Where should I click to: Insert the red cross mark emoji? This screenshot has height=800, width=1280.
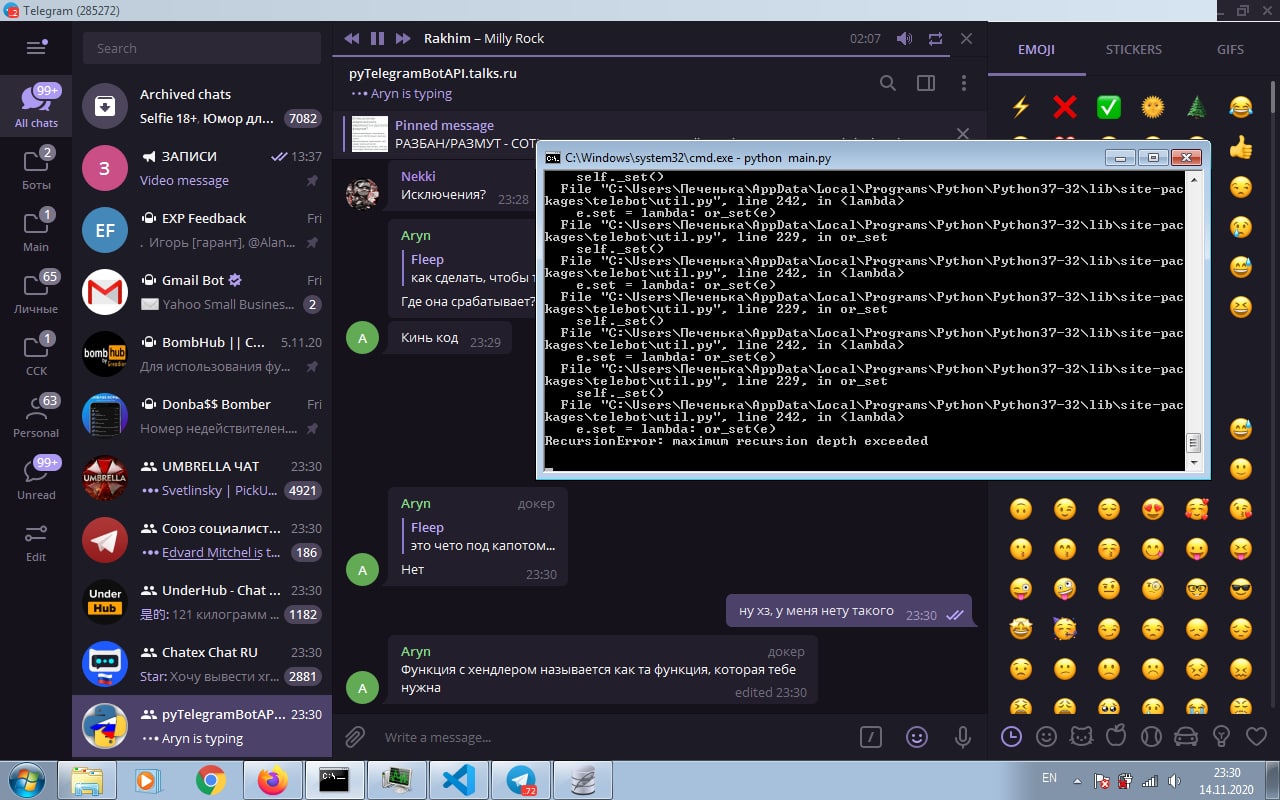tap(1064, 106)
